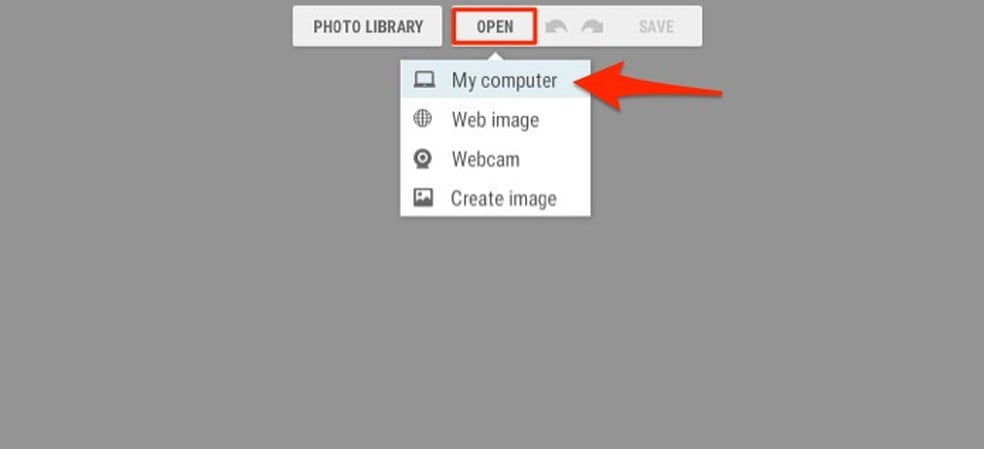
Task: Click the greyed-out SAVE button
Action: (x=656, y=26)
